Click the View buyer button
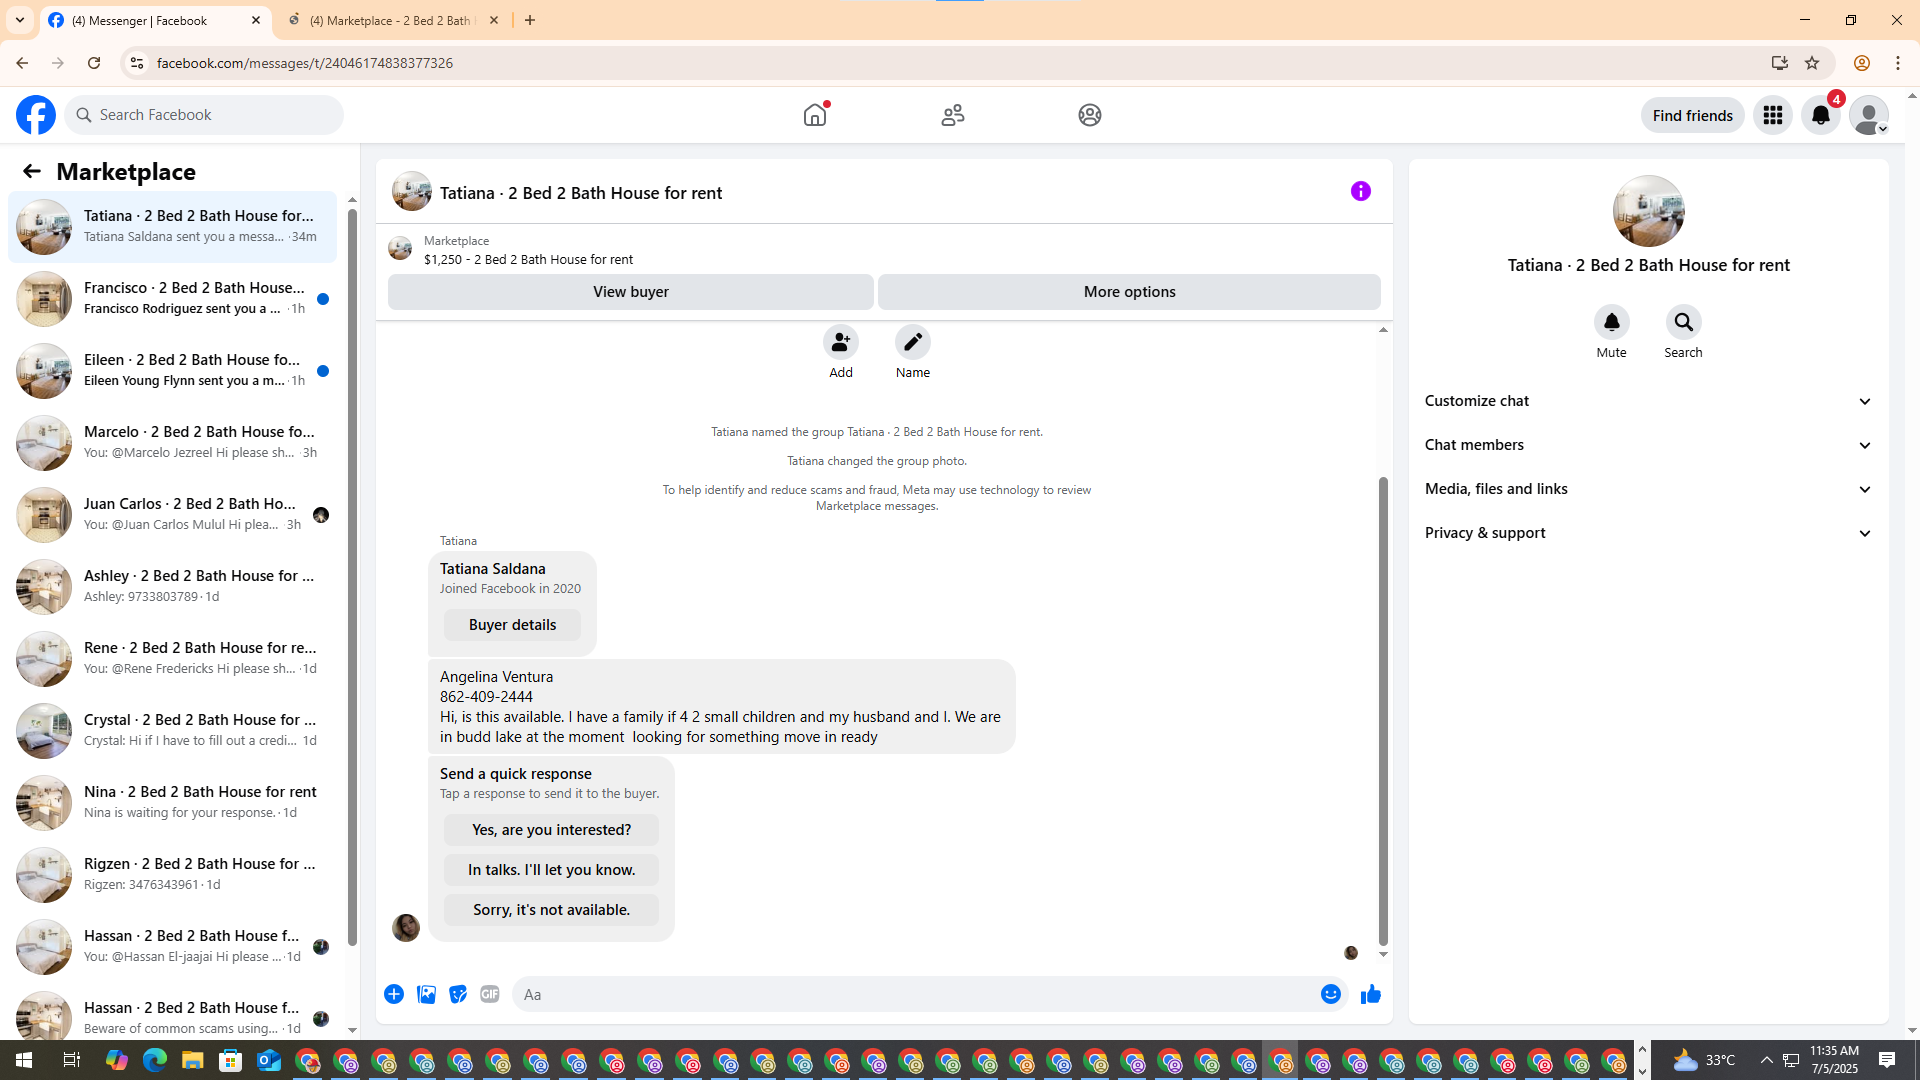This screenshot has width=1920, height=1080. pos(630,292)
